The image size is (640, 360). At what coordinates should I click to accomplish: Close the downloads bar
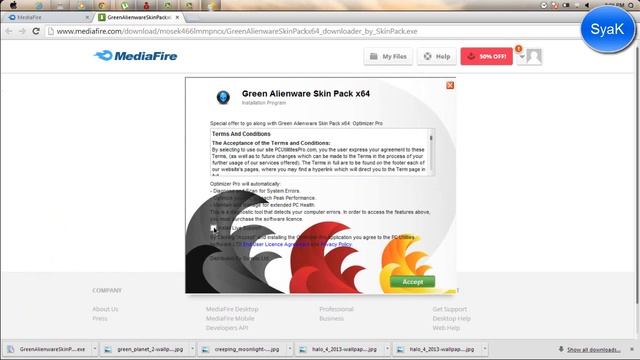tap(632, 349)
